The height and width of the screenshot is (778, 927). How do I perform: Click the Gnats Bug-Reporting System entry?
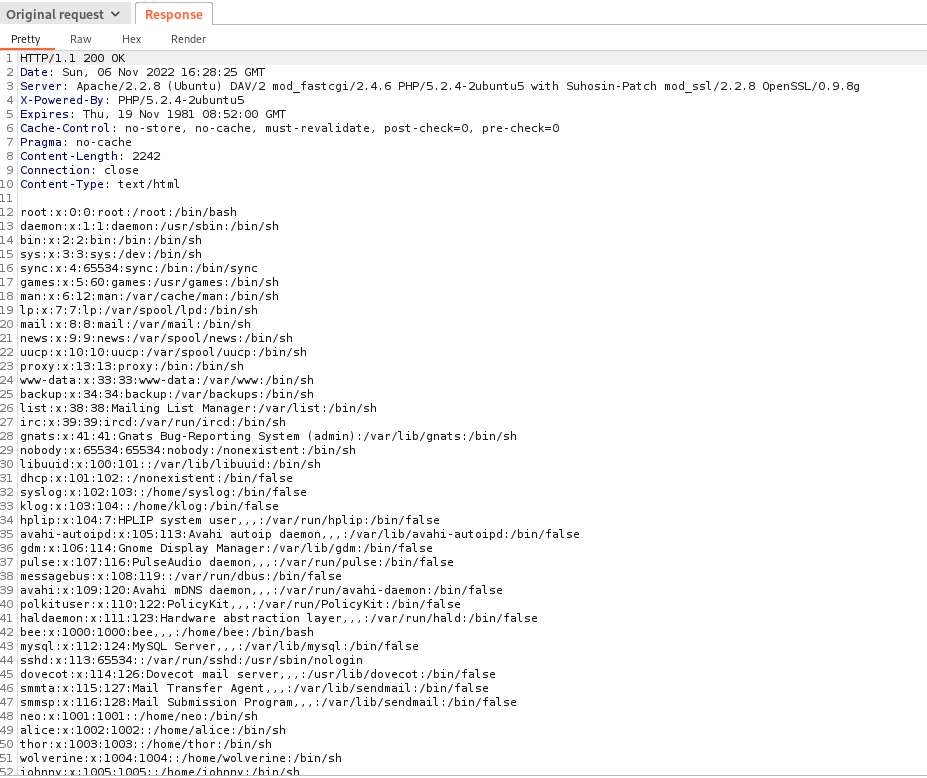tap(268, 436)
